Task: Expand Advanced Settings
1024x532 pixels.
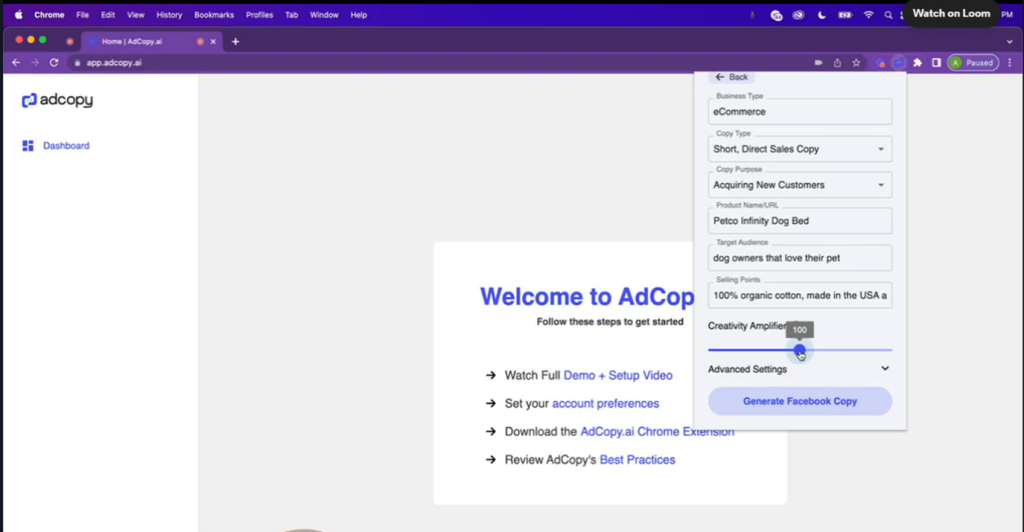Action: click(x=799, y=369)
